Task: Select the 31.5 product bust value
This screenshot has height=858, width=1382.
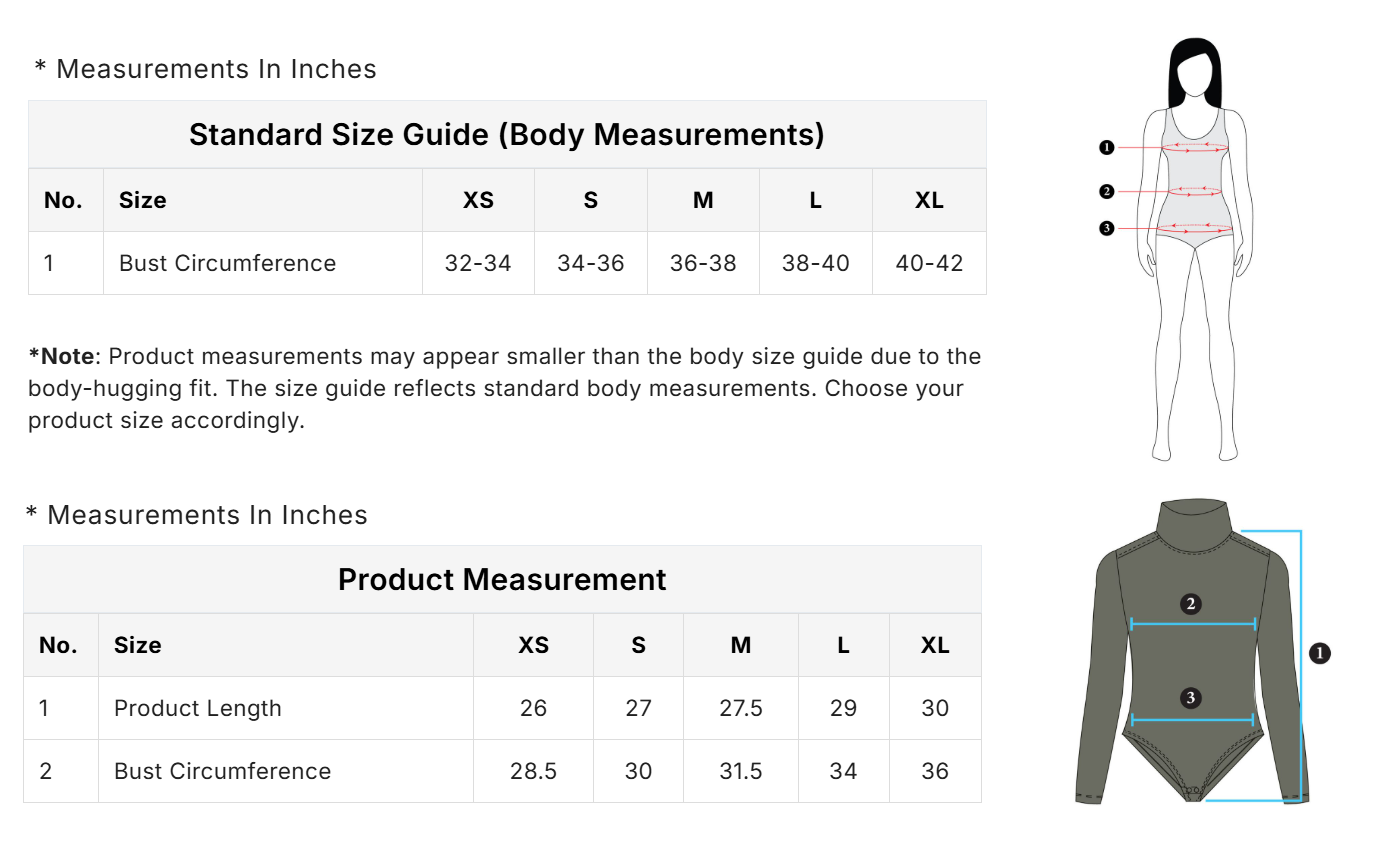Action: click(741, 771)
